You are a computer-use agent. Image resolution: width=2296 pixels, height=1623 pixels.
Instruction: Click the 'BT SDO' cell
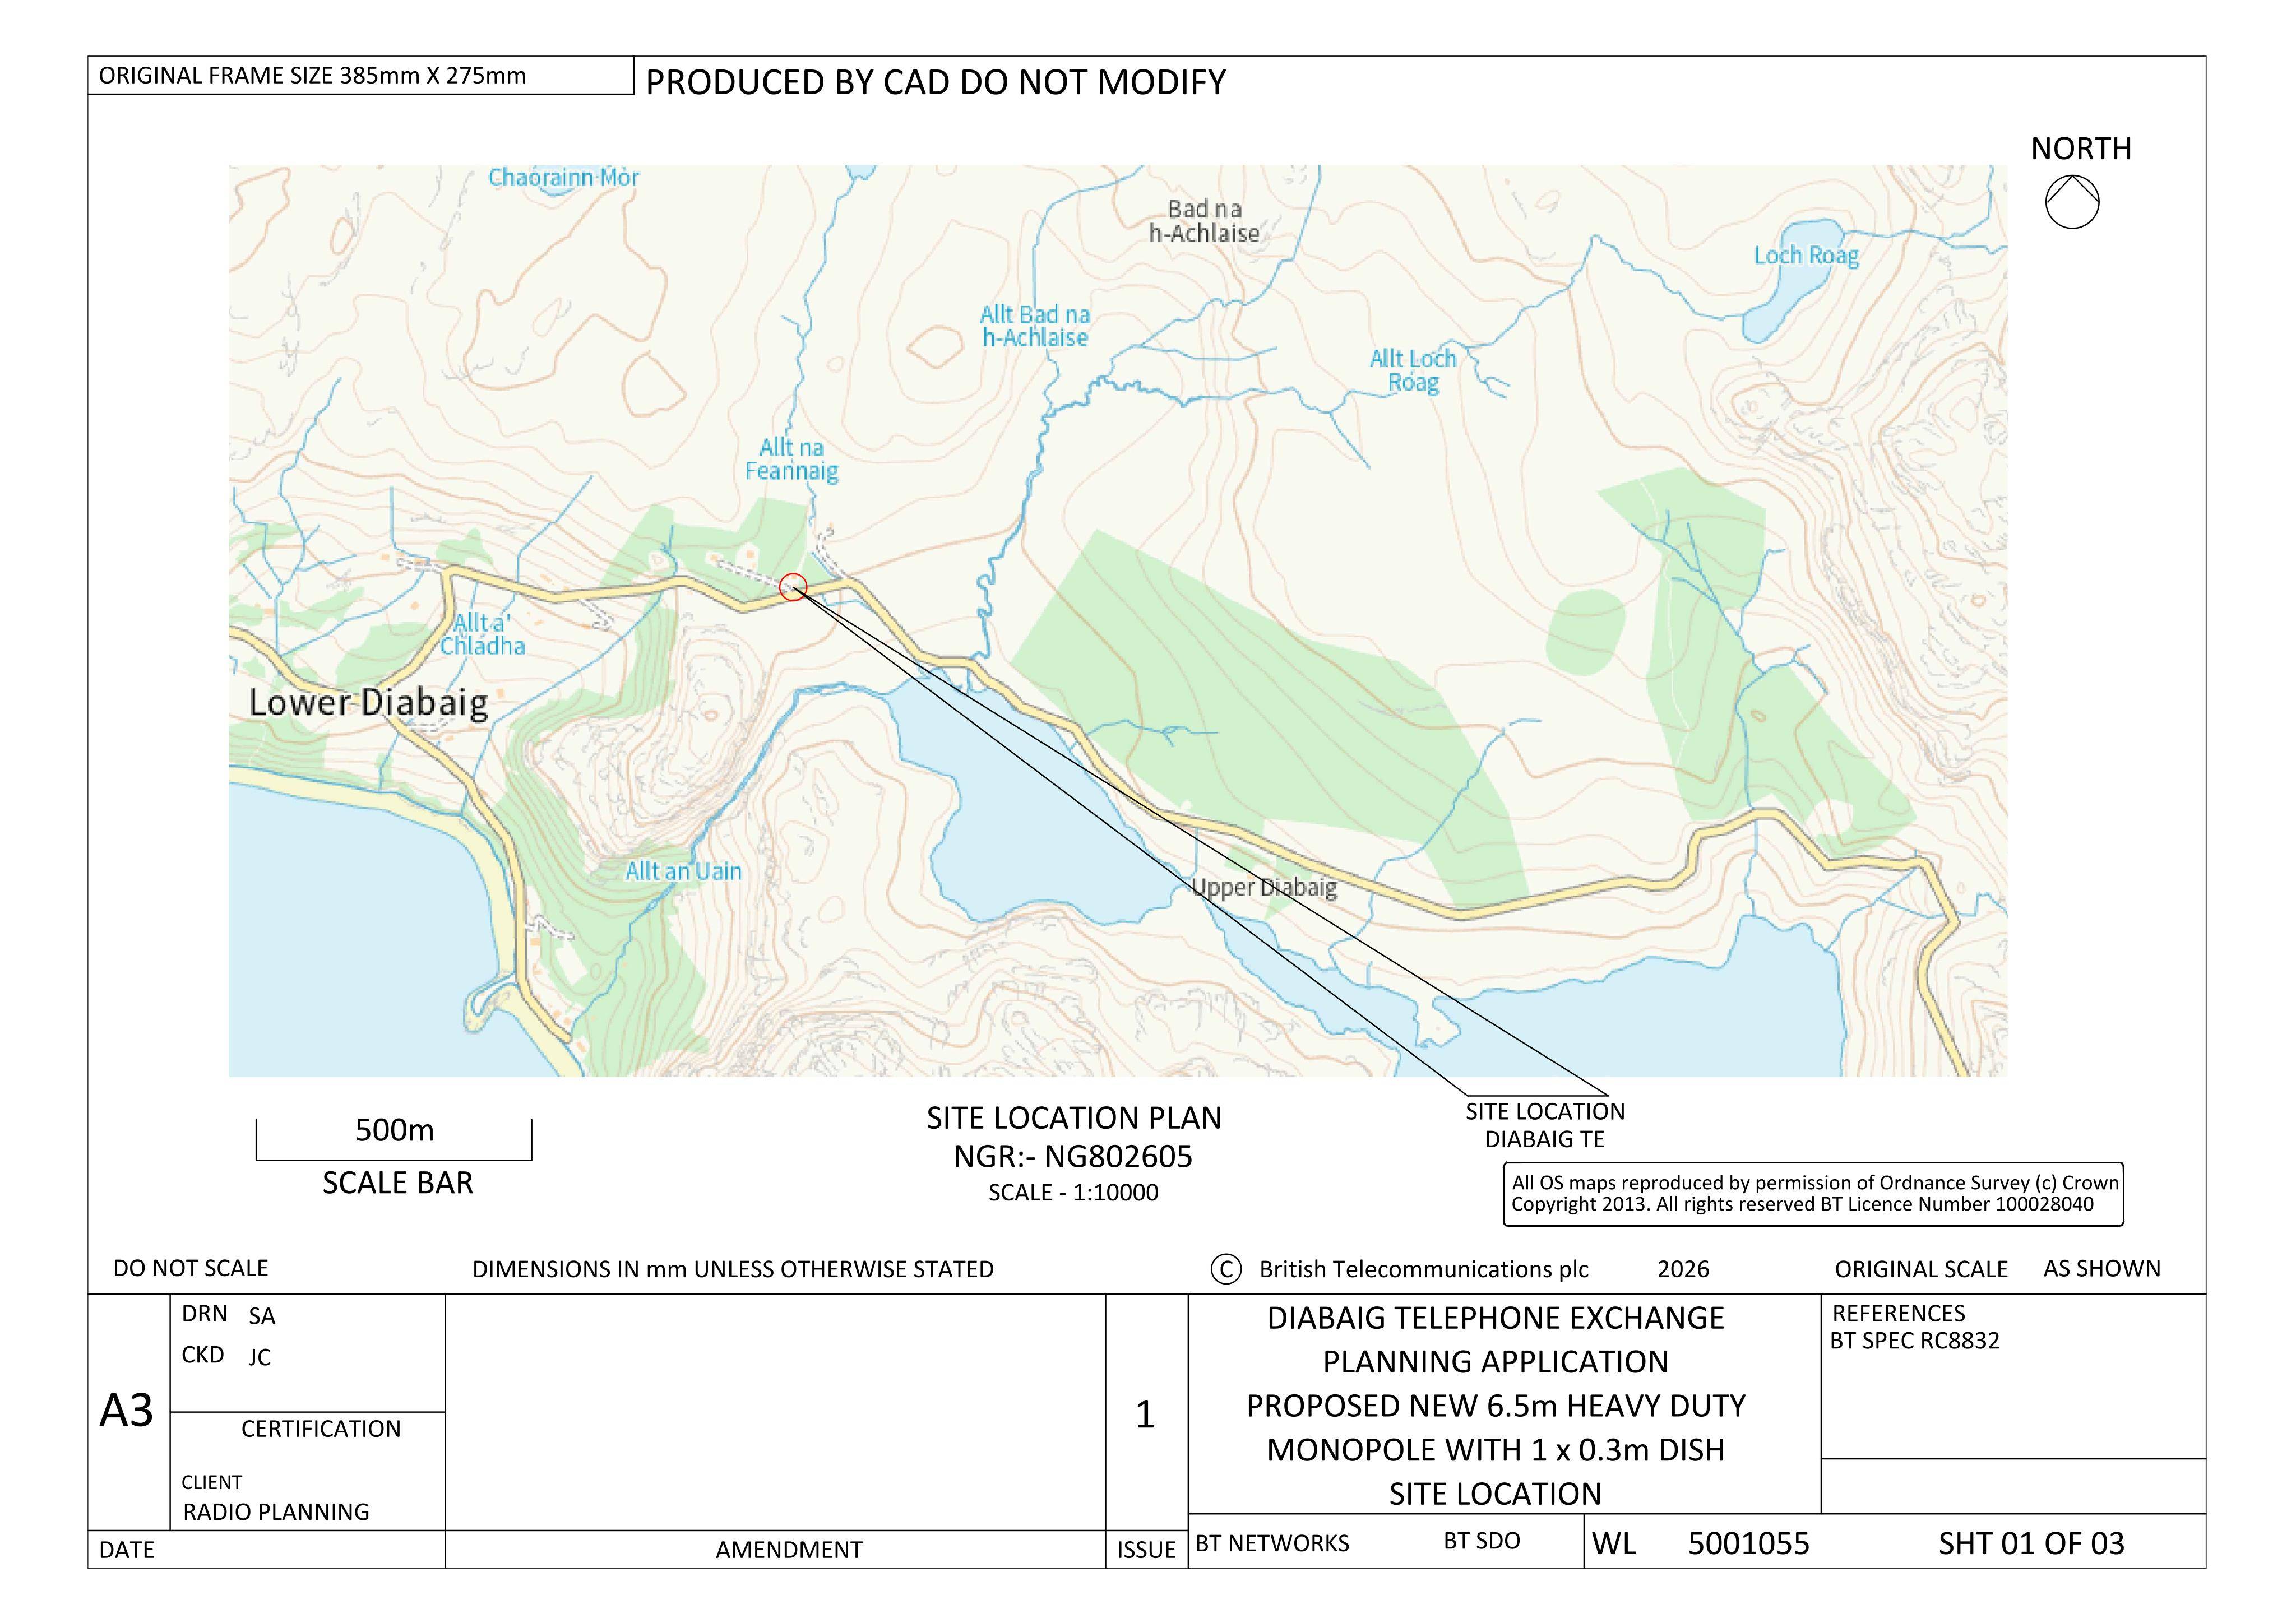1481,1541
